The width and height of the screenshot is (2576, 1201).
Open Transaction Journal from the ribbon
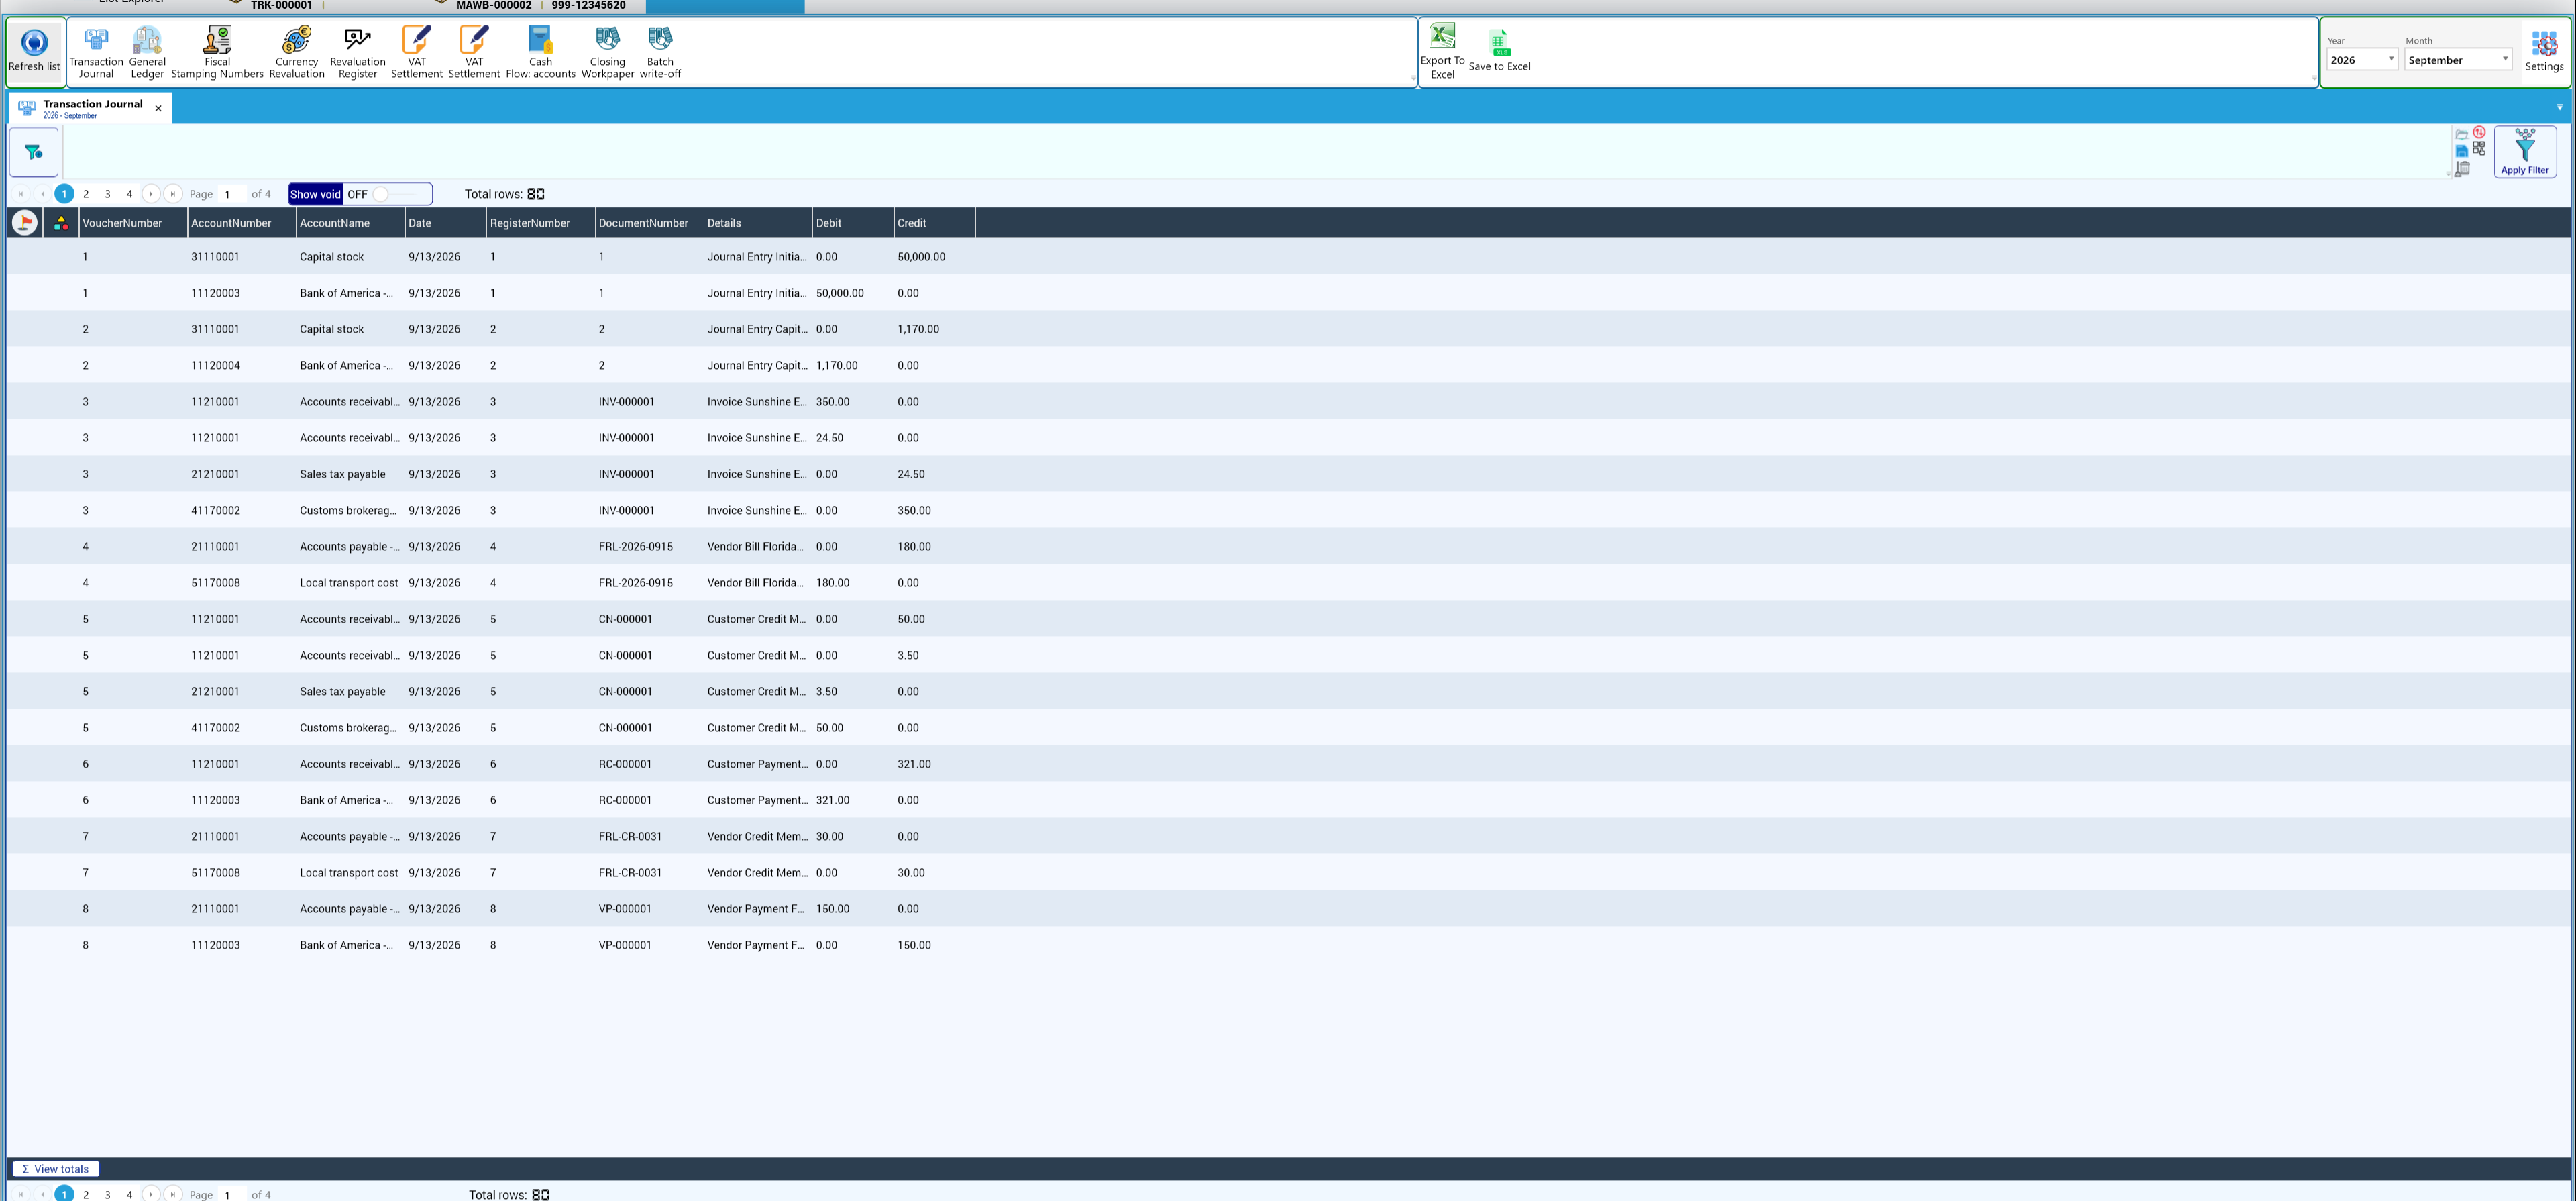click(96, 52)
